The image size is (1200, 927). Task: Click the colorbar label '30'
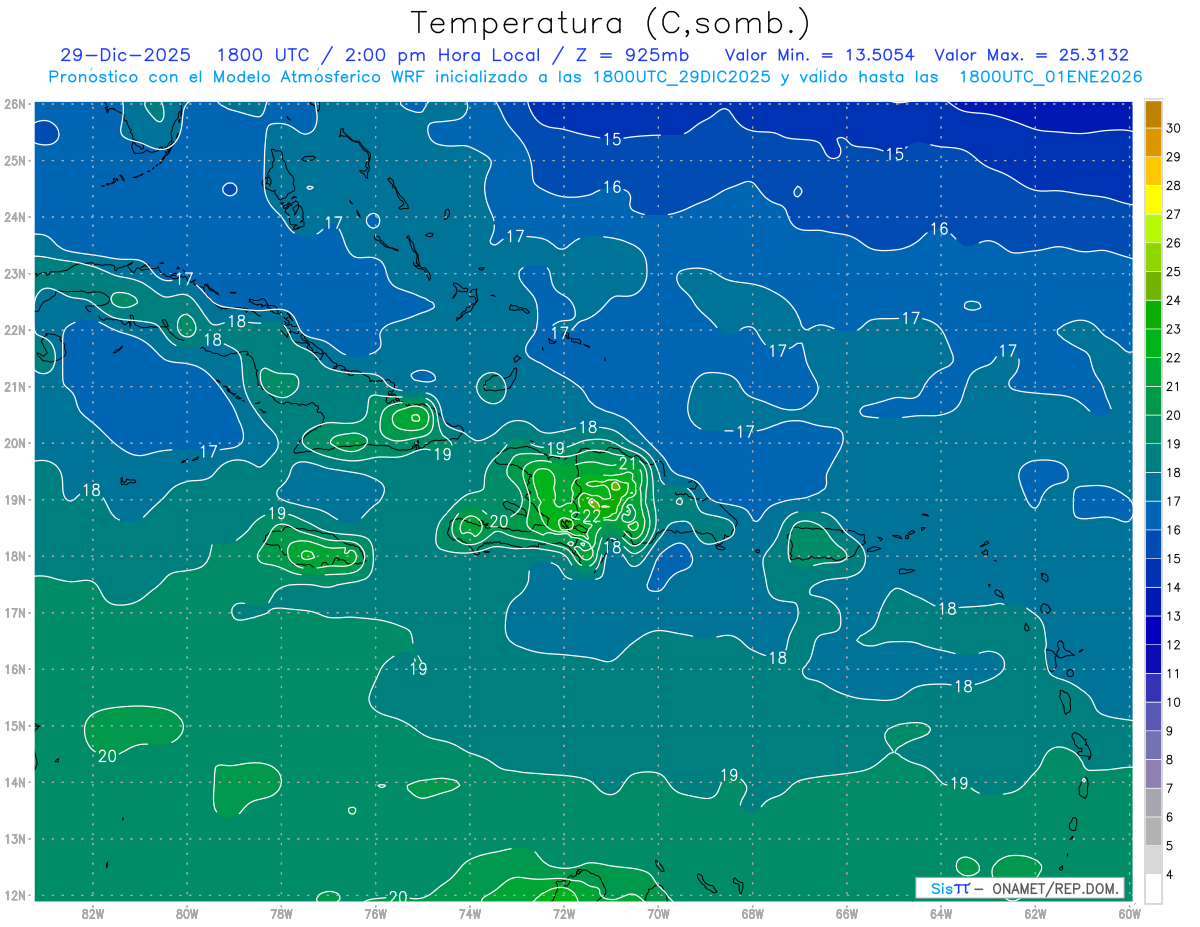[1174, 128]
